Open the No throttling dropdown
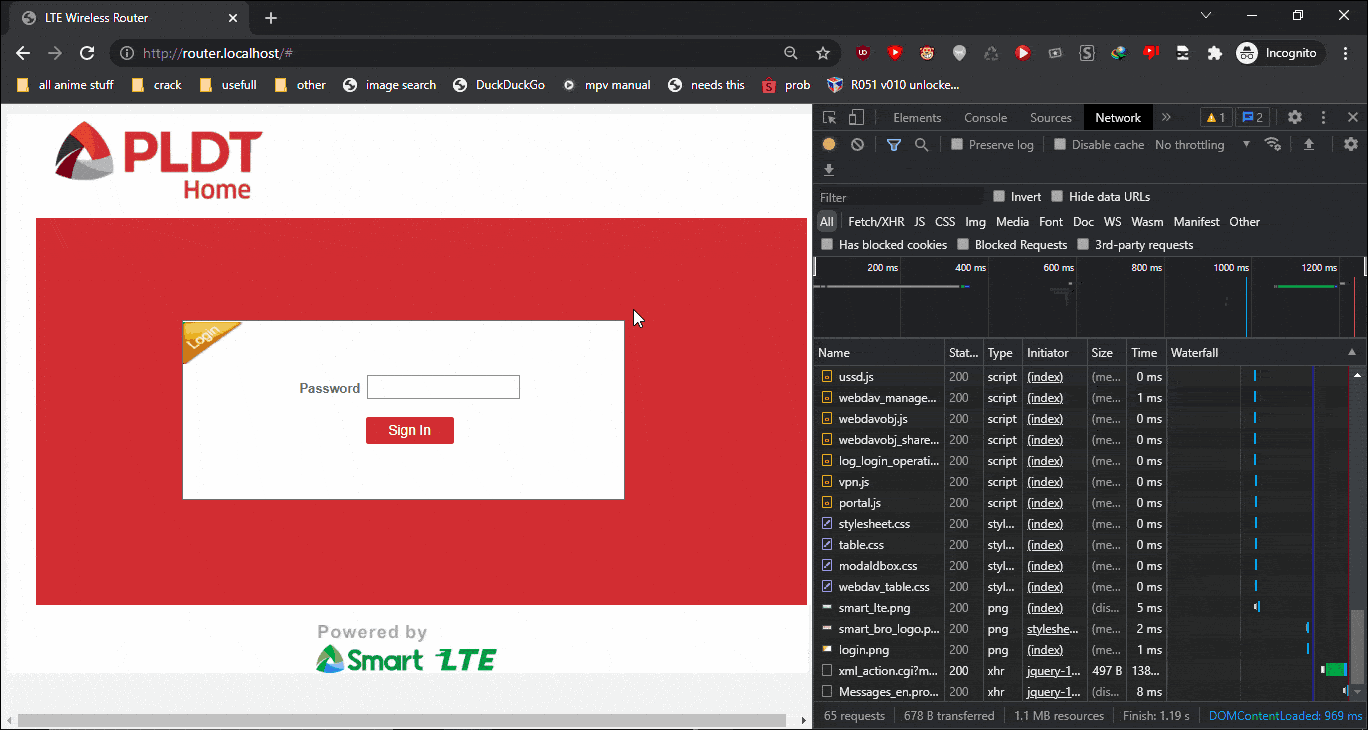This screenshot has width=1368, height=730. [x=1202, y=145]
